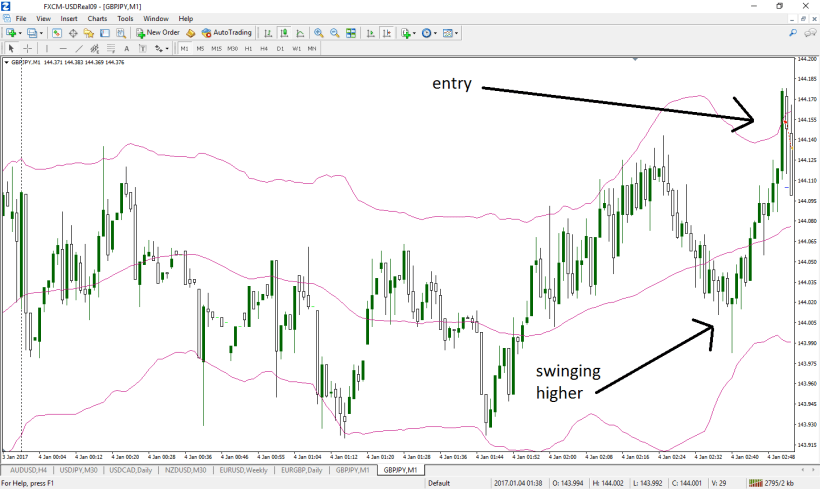This screenshot has width=820, height=489.
Task: Zoom out of the chart
Action: (x=335, y=33)
